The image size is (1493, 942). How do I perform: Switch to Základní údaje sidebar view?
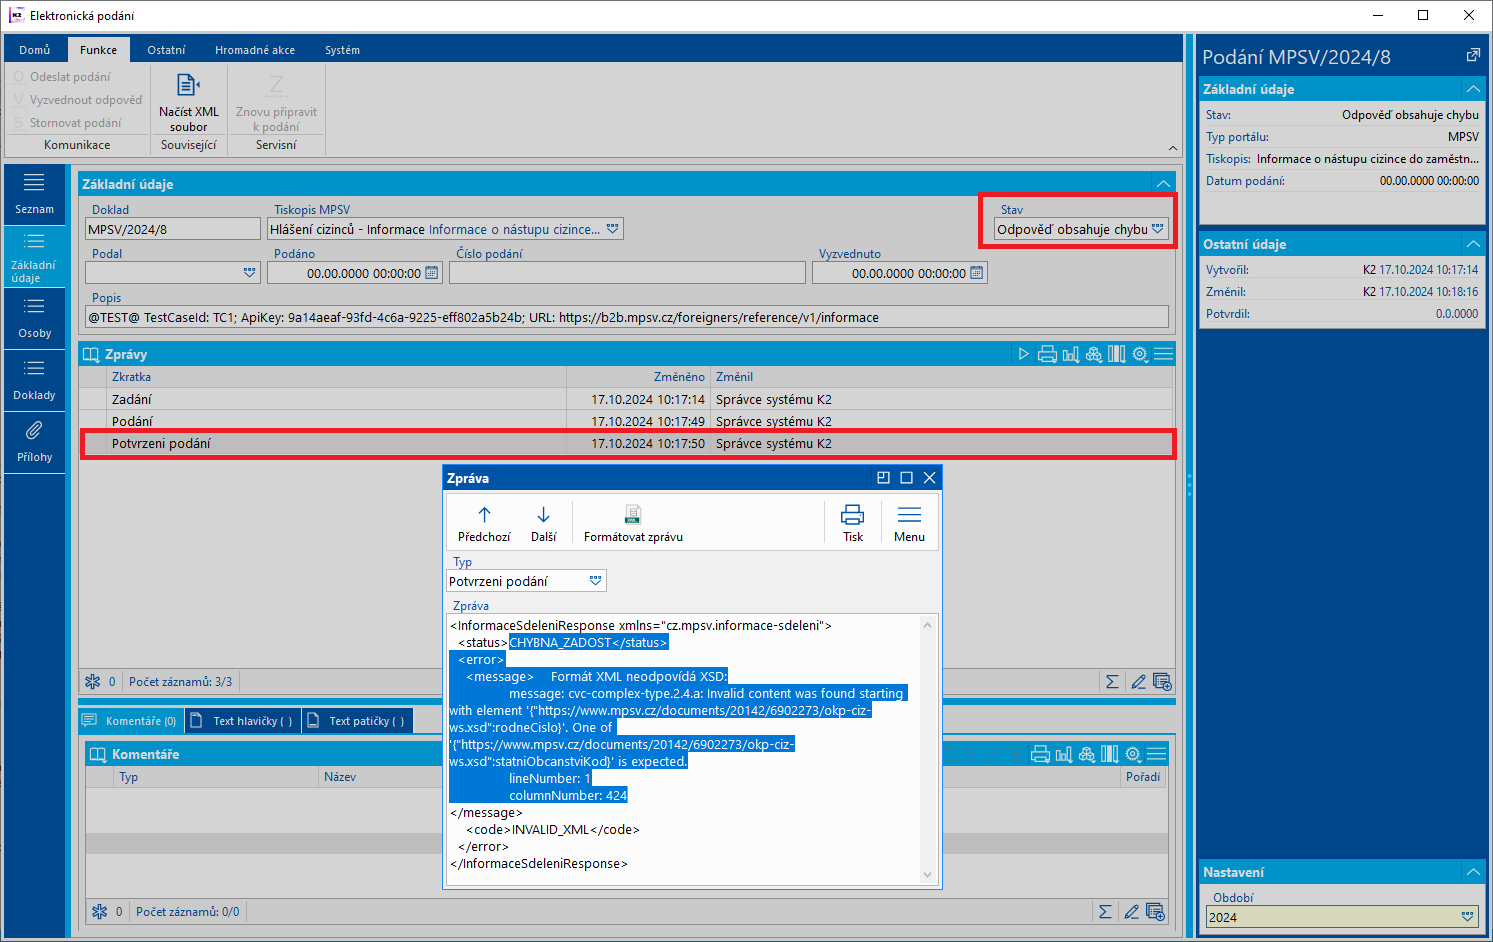[34, 256]
